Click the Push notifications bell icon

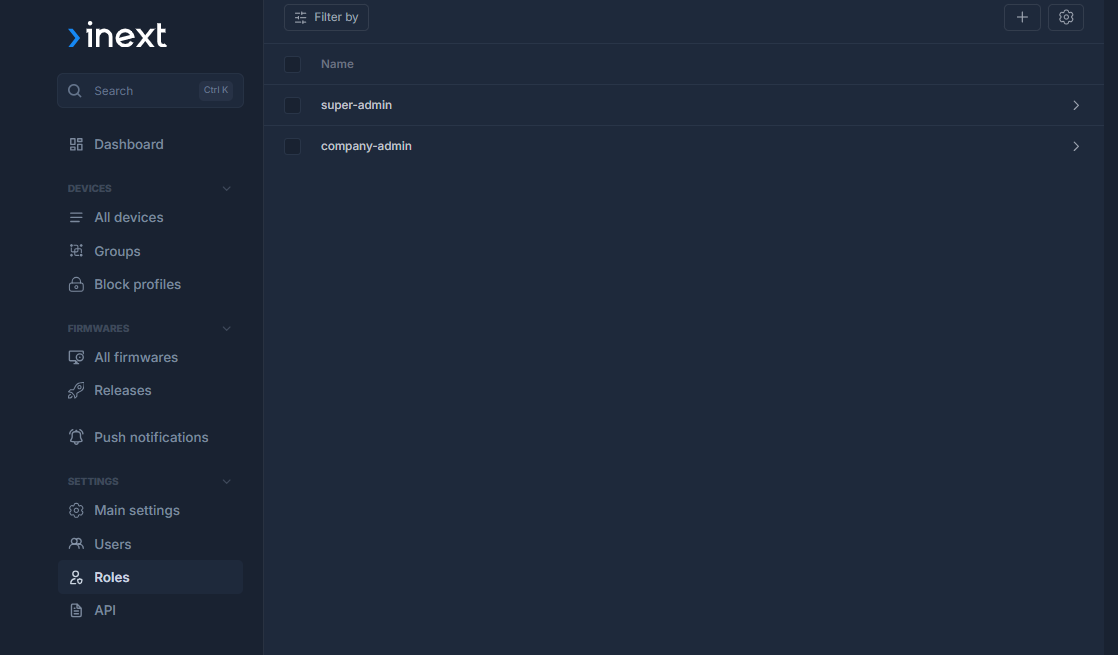coord(76,437)
